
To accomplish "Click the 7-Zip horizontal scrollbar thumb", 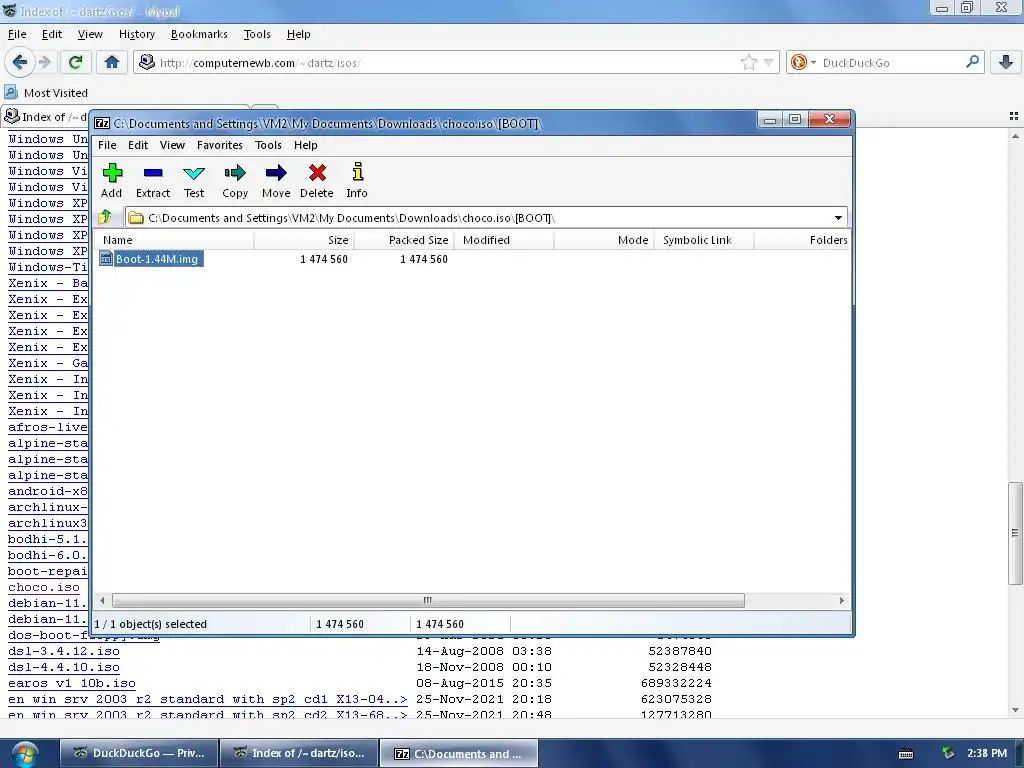I will coord(428,600).
